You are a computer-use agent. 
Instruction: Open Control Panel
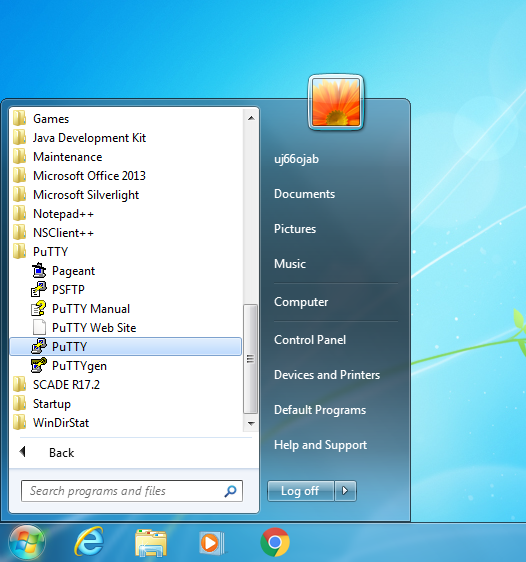coord(310,340)
